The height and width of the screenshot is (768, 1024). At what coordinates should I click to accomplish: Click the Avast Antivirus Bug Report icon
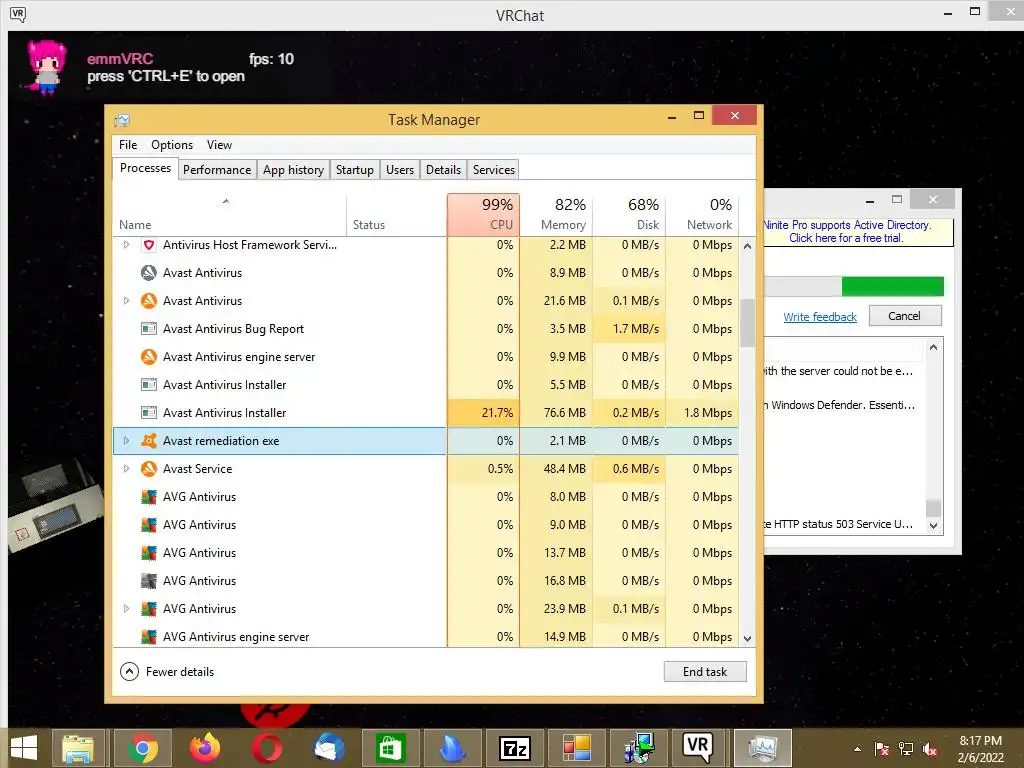(149, 329)
